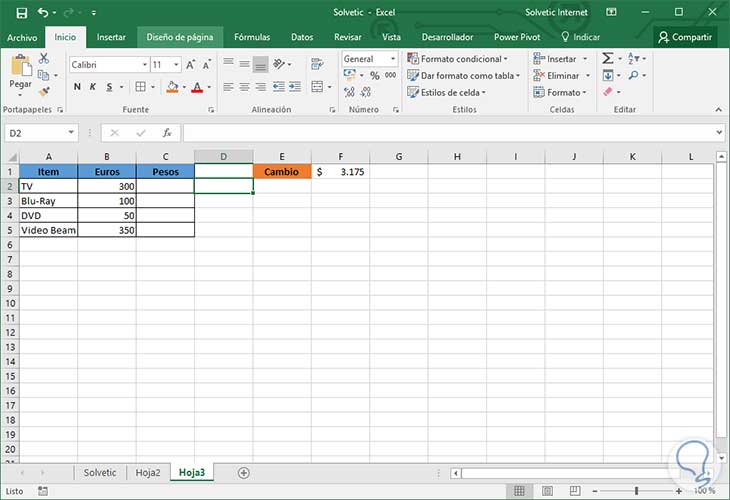Toggle italic (K) formatting
Screen dimensions: 730x500
pyautogui.click(x=93, y=87)
